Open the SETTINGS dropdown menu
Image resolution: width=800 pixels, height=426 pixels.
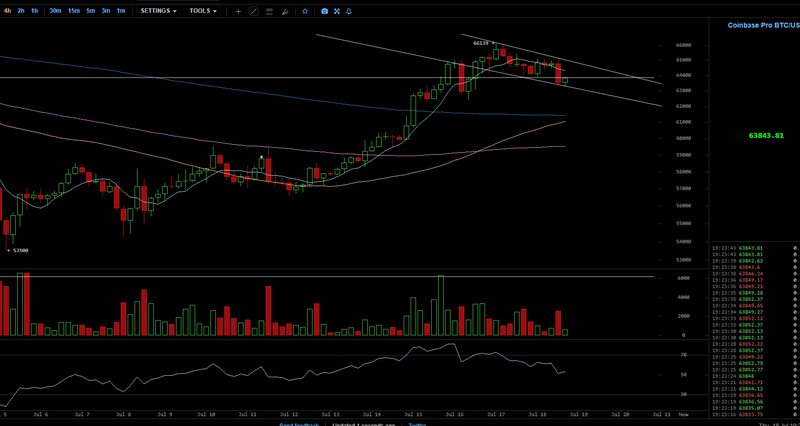(x=159, y=11)
